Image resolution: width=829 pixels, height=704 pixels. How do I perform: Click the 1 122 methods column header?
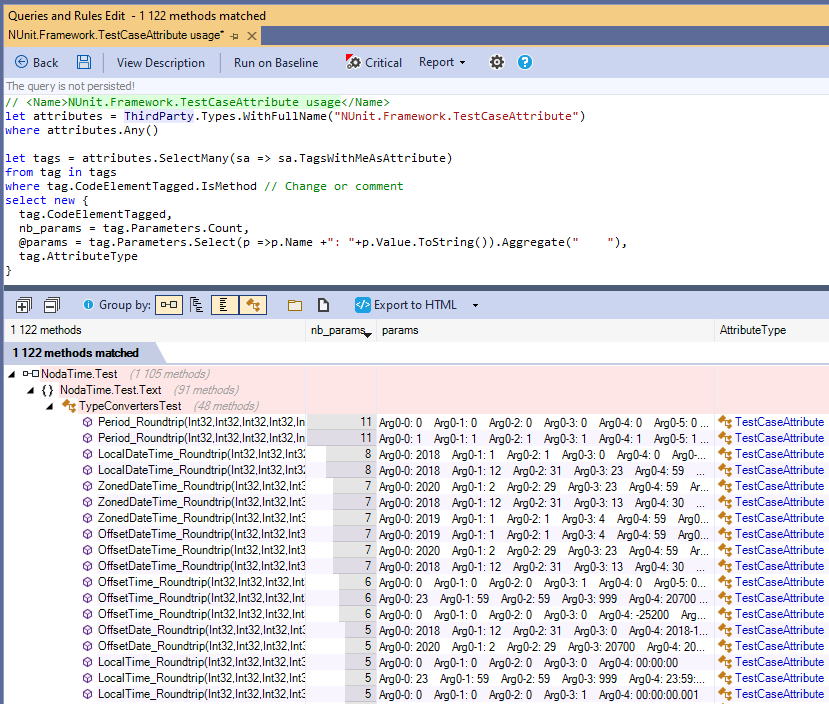coord(155,330)
